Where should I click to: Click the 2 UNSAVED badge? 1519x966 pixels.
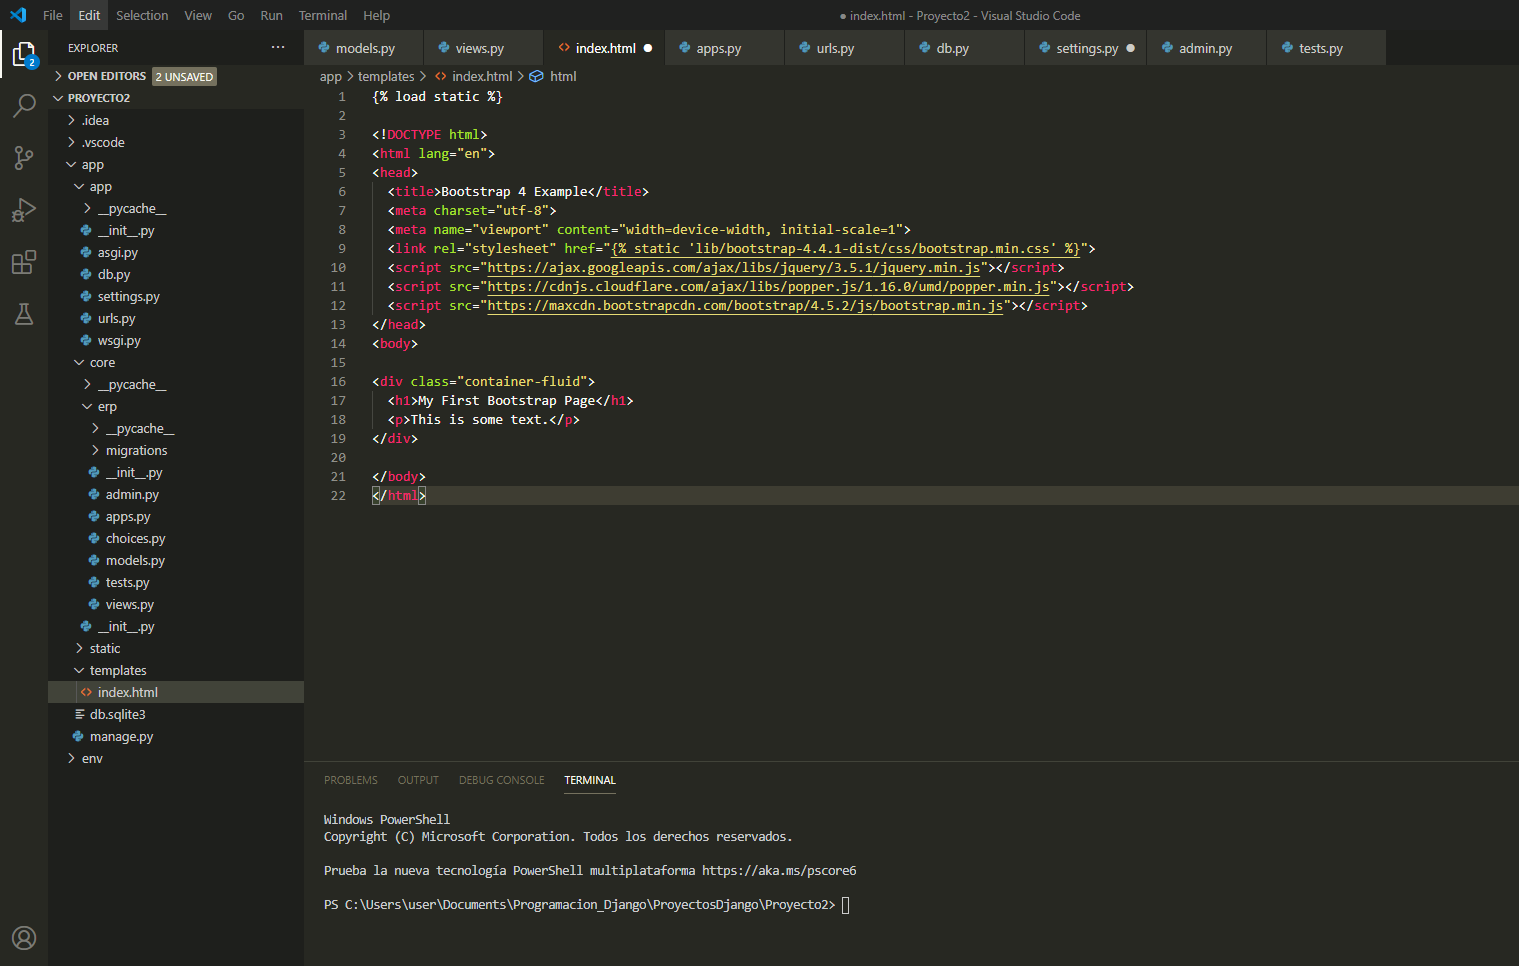pyautogui.click(x=184, y=77)
